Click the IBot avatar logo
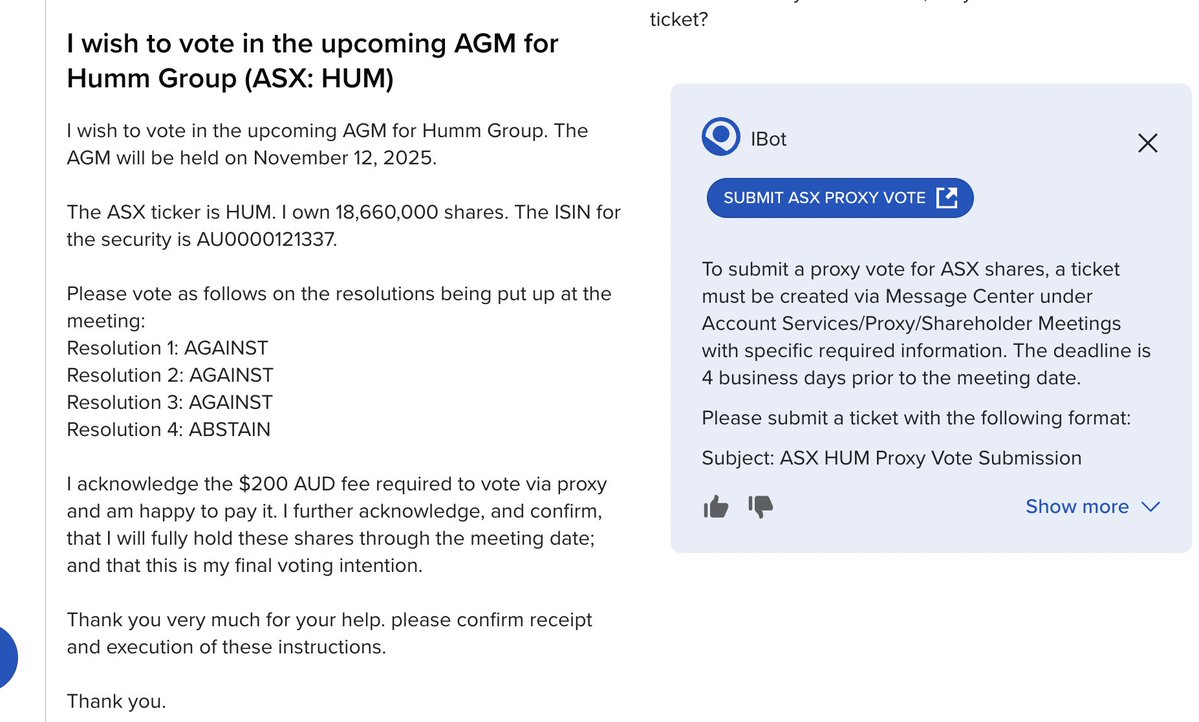This screenshot has width=1199, height=722. (x=720, y=137)
